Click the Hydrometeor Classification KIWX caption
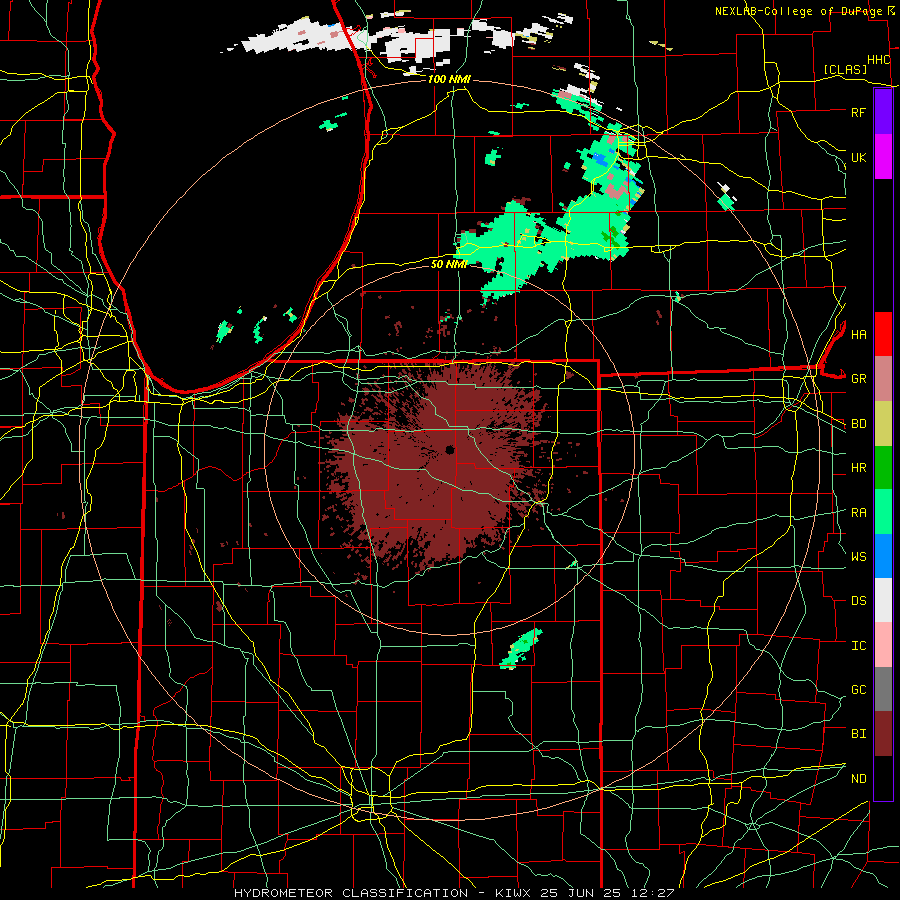 453,893
